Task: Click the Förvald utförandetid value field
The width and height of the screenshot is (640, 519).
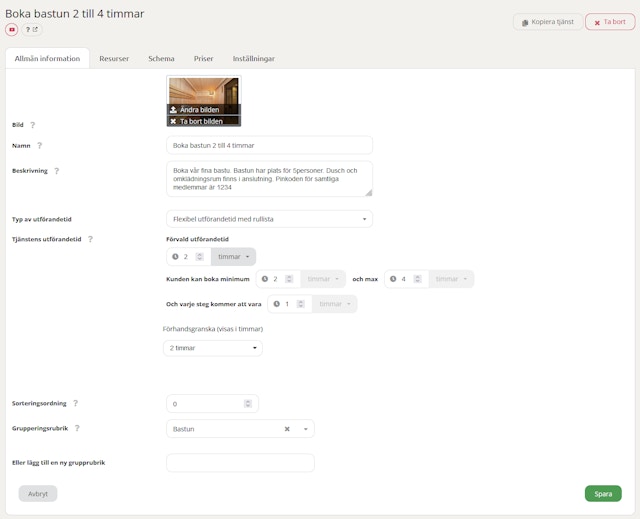Action: pyautogui.click(x=185, y=257)
